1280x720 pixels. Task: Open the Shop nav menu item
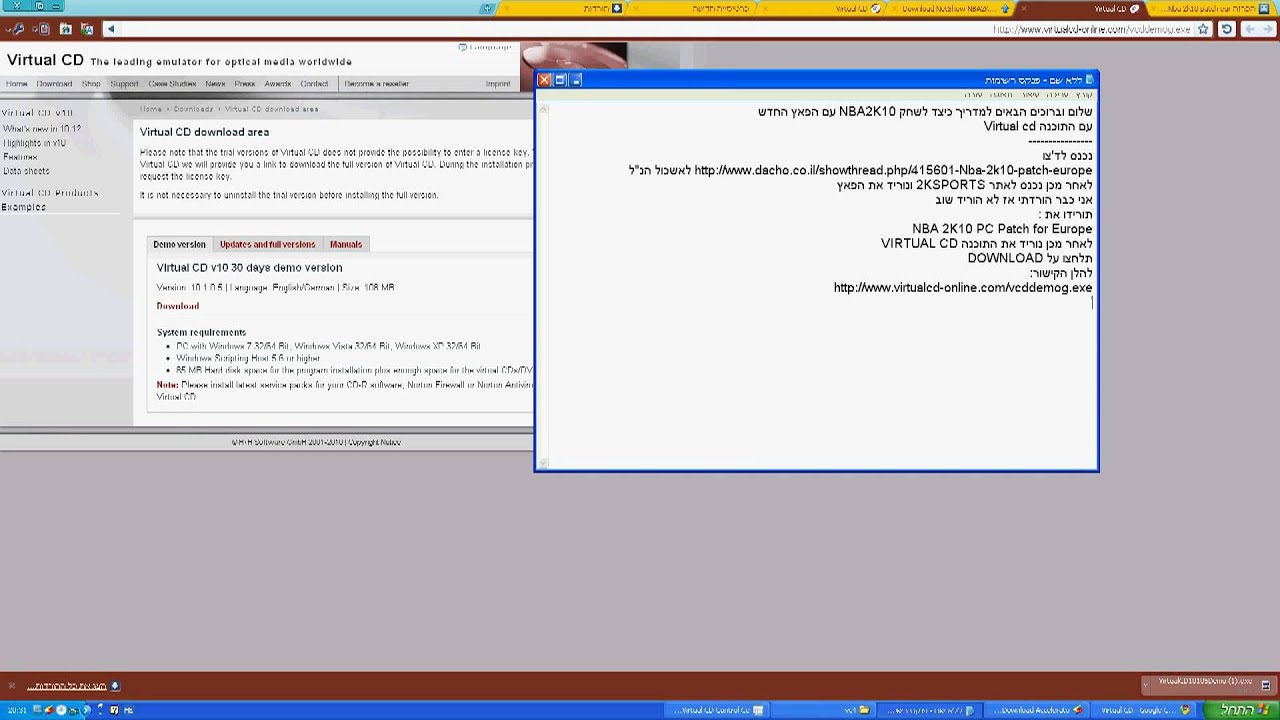click(x=91, y=84)
